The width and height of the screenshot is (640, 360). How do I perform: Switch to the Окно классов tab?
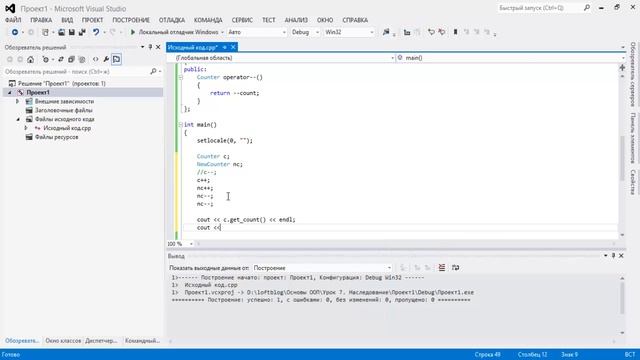pos(63,340)
